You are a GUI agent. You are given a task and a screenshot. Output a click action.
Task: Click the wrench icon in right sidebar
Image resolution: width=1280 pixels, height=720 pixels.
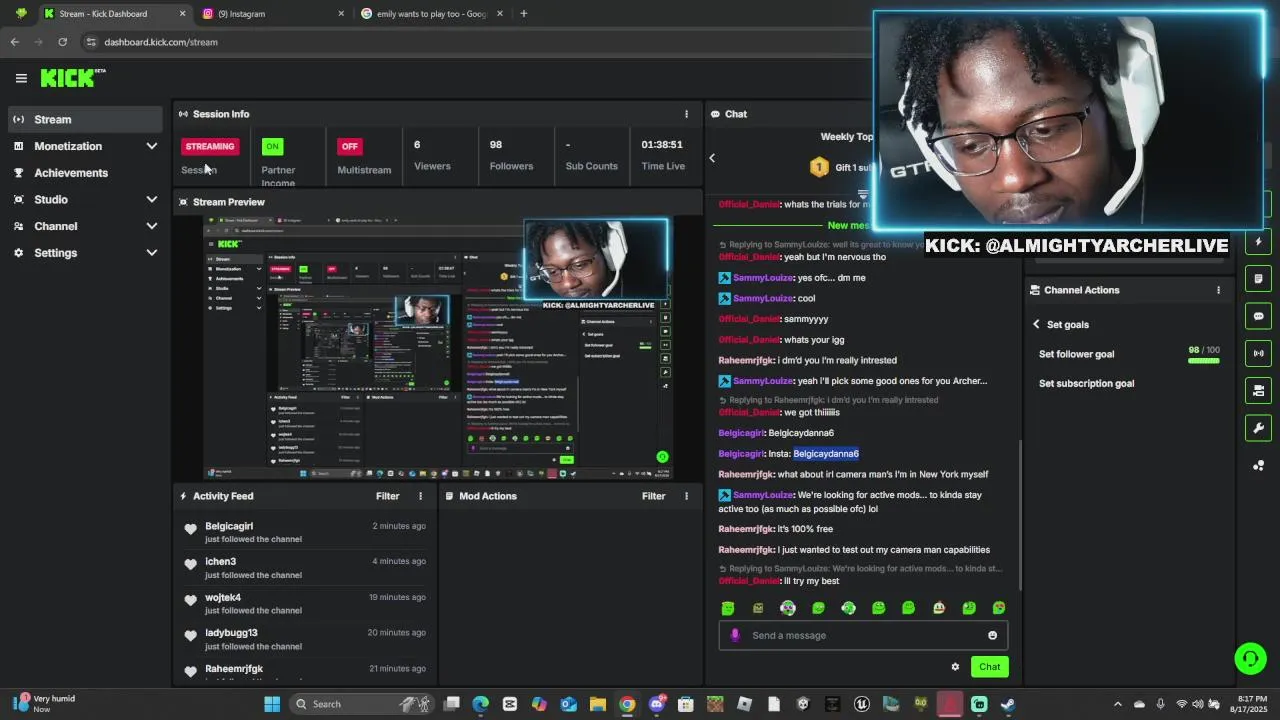pos(1259,428)
